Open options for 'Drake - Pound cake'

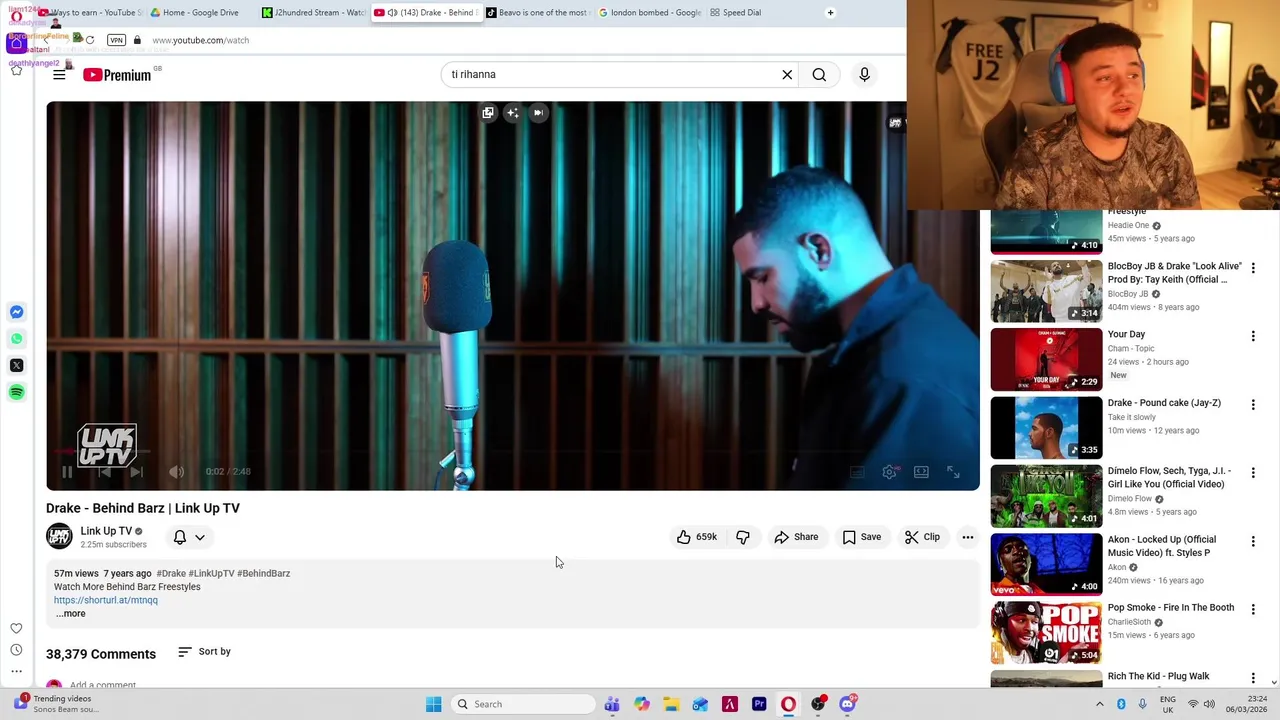tap(1253, 404)
